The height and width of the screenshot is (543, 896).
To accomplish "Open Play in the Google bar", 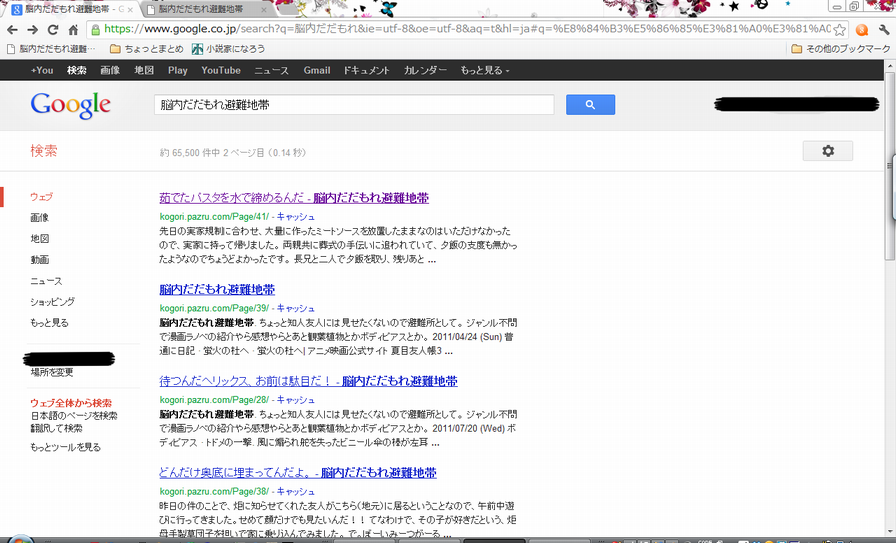I will coord(178,70).
